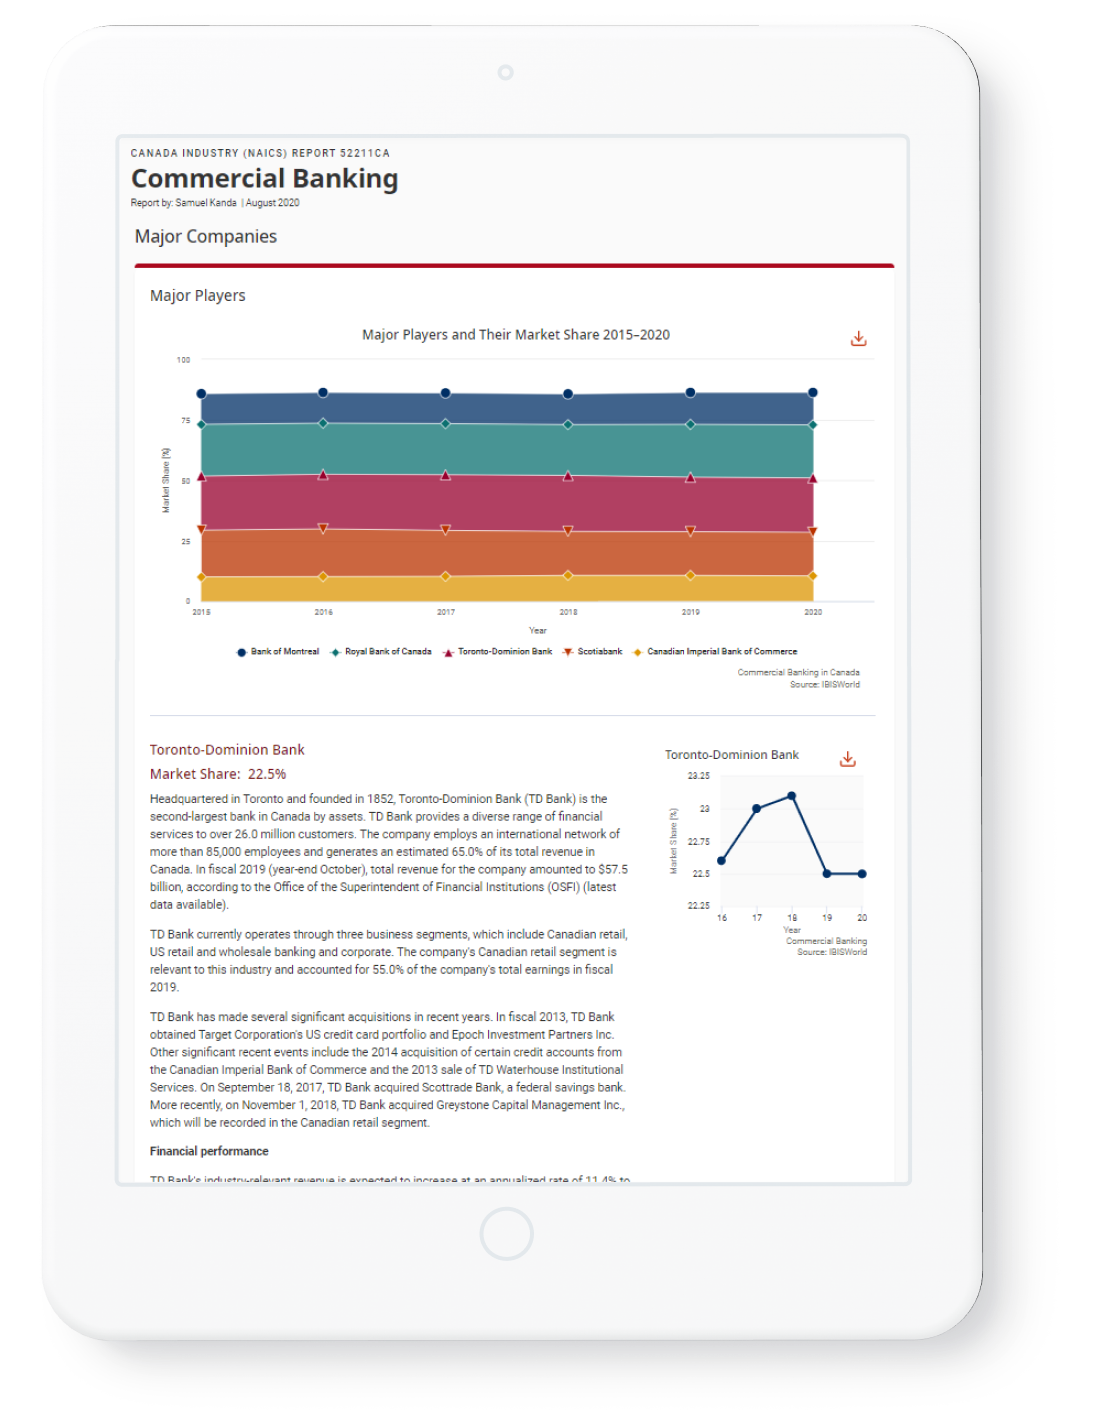
Task: Toggle Bank of Montreal in the chart legend
Action: tap(277, 652)
